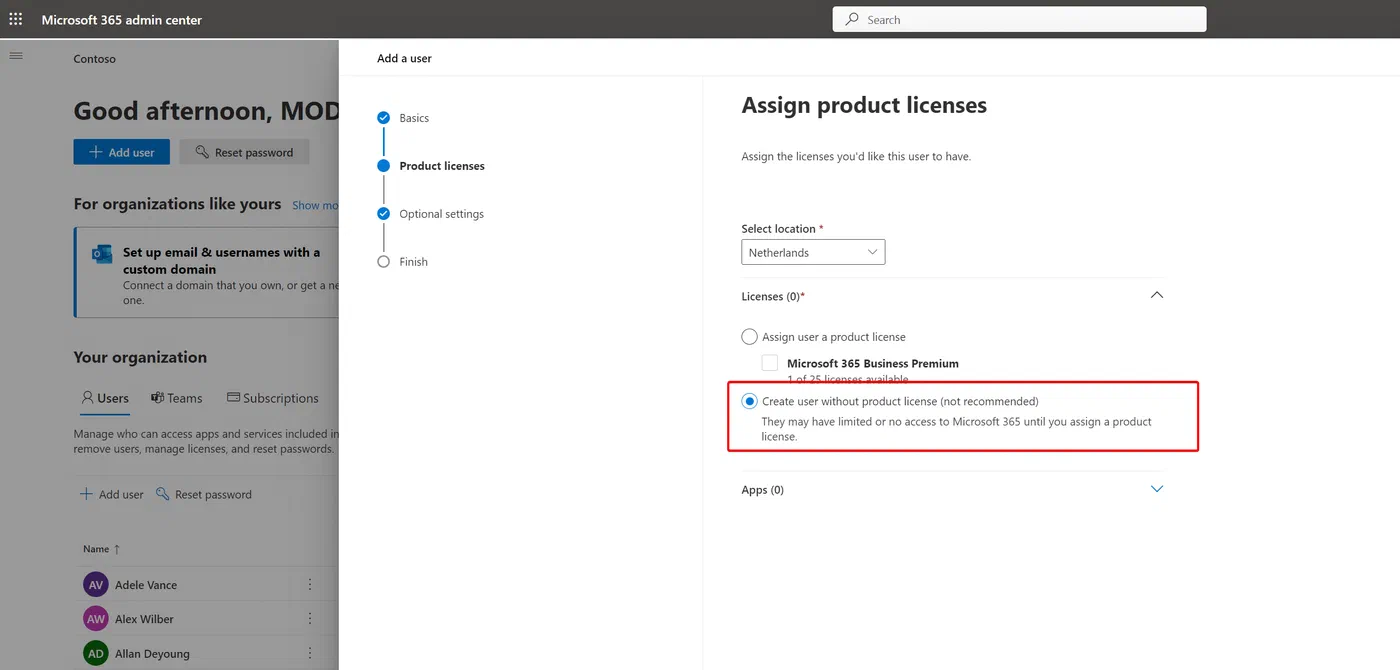Open more options for Adele Vance

point(310,585)
